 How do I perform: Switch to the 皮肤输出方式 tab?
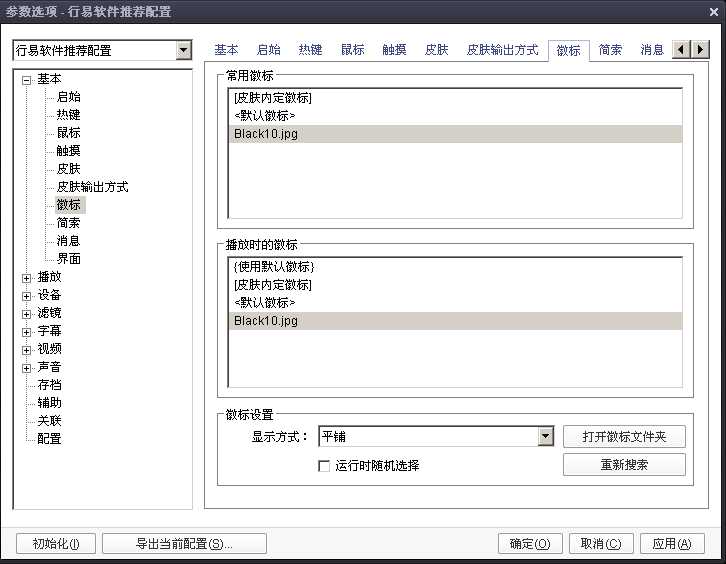(502, 50)
